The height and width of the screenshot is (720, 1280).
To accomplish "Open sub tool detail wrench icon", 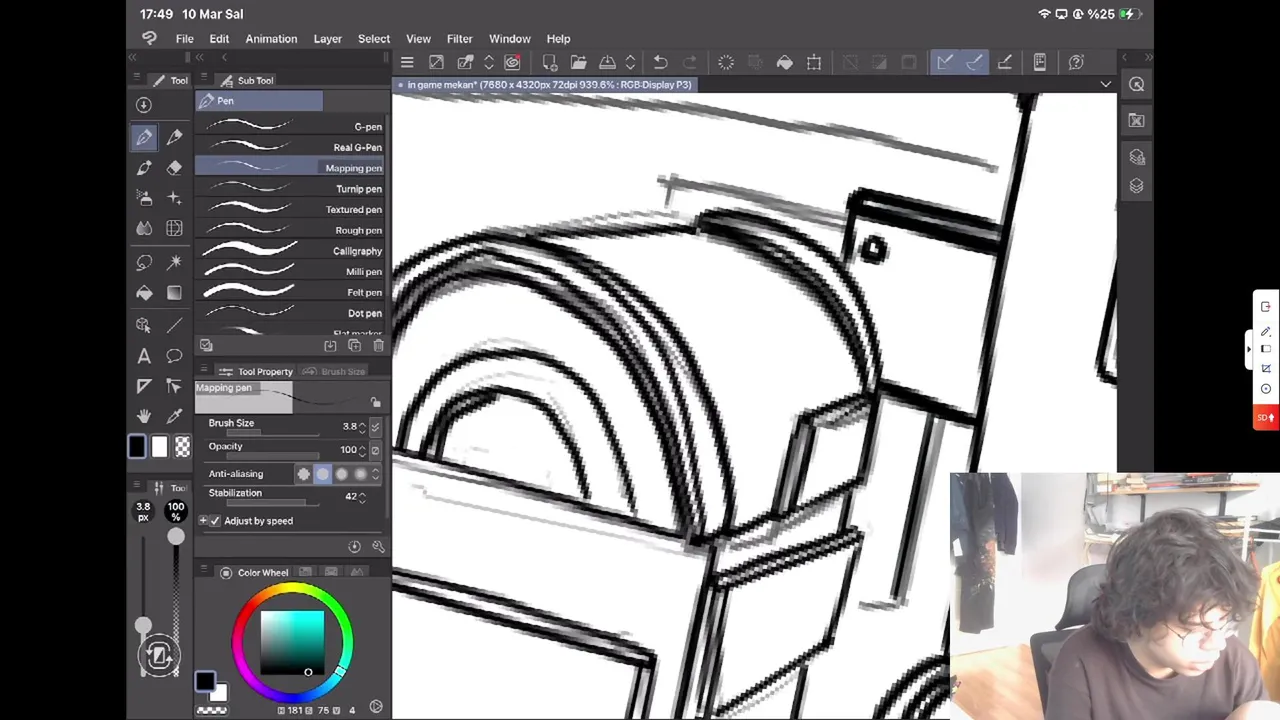I will tap(378, 546).
